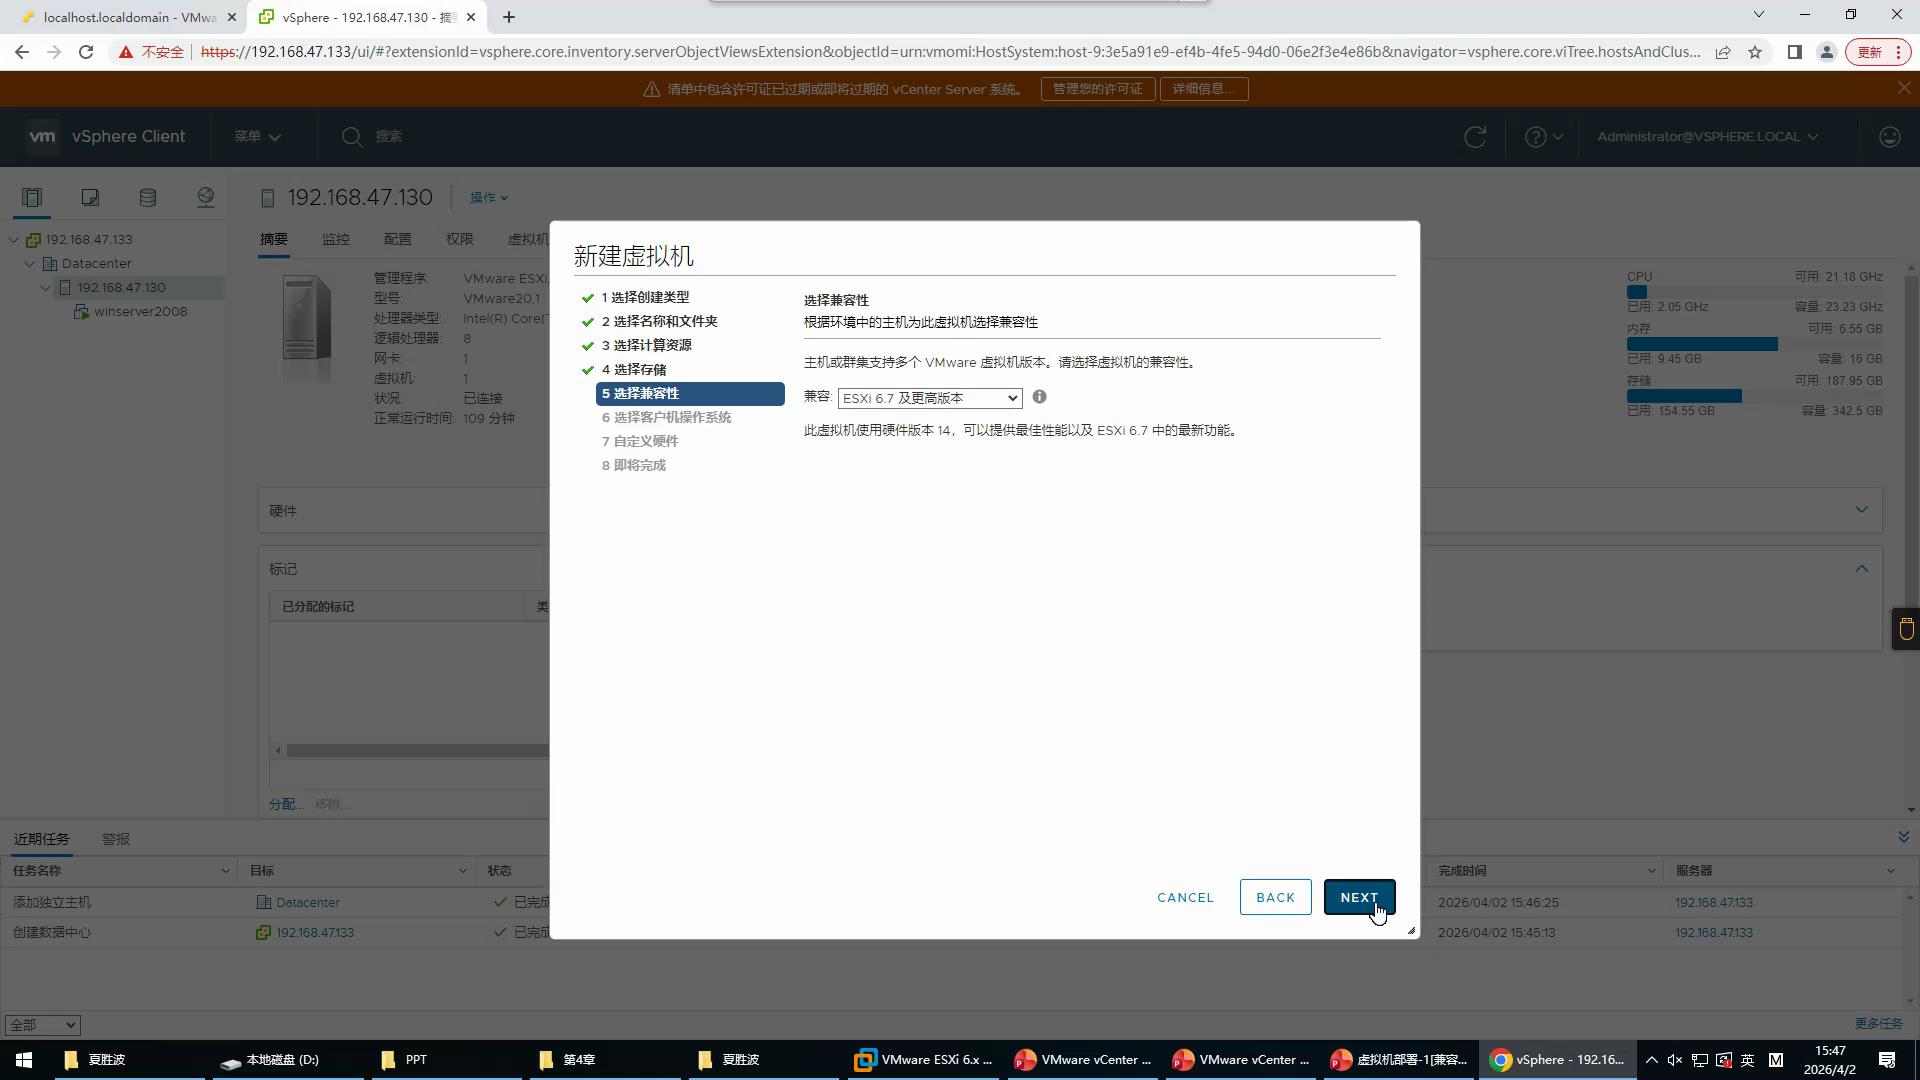Click the vSphere search field

[x=389, y=137]
